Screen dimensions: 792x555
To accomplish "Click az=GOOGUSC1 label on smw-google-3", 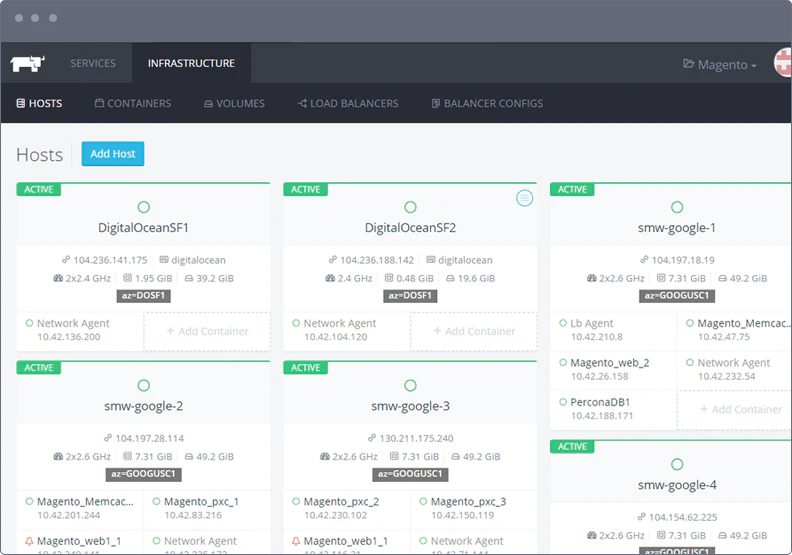I will pos(410,474).
